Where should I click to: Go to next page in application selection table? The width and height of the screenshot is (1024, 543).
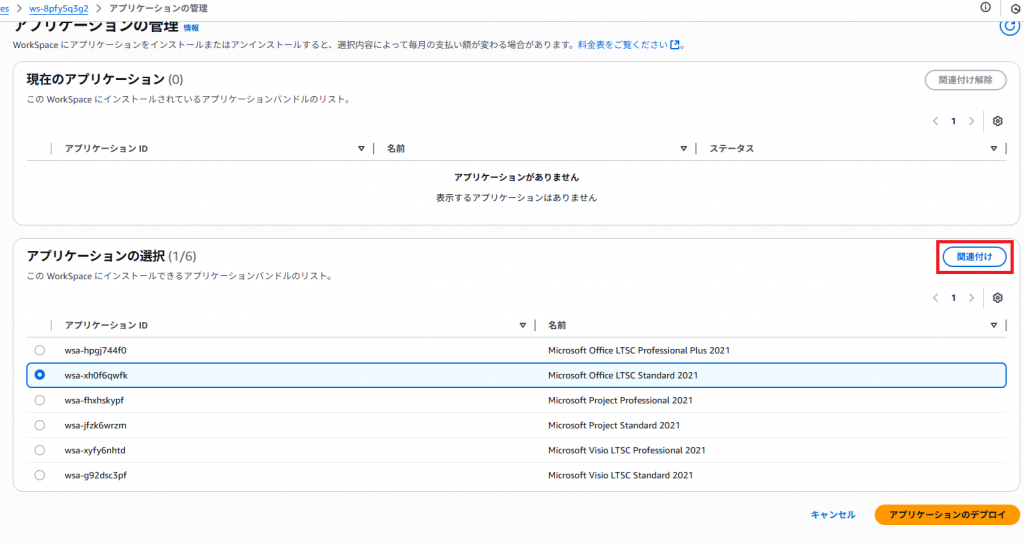pos(971,298)
